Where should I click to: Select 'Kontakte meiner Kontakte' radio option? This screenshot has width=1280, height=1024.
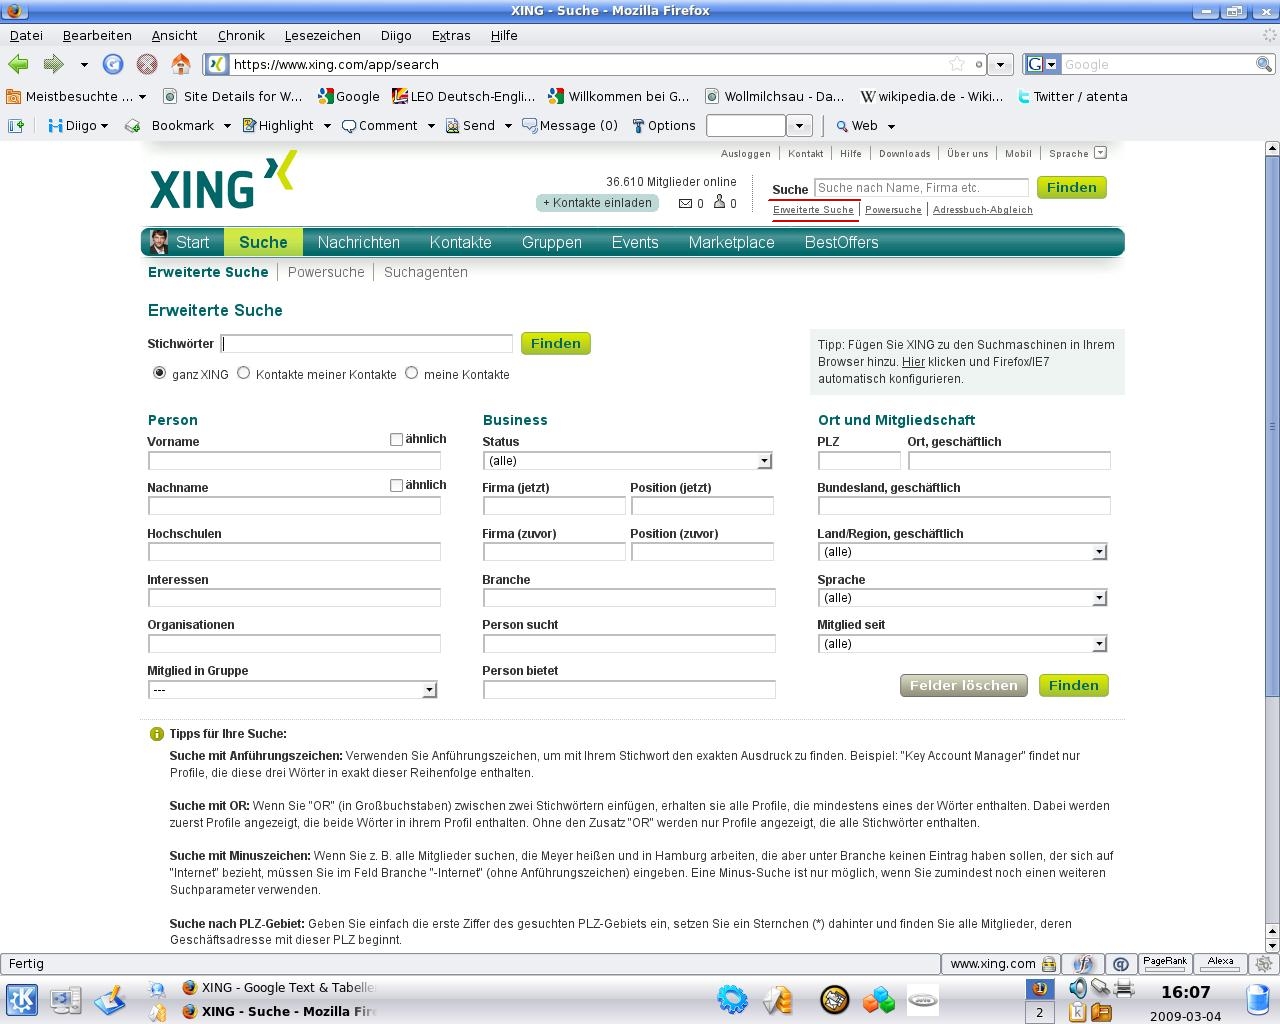click(243, 373)
